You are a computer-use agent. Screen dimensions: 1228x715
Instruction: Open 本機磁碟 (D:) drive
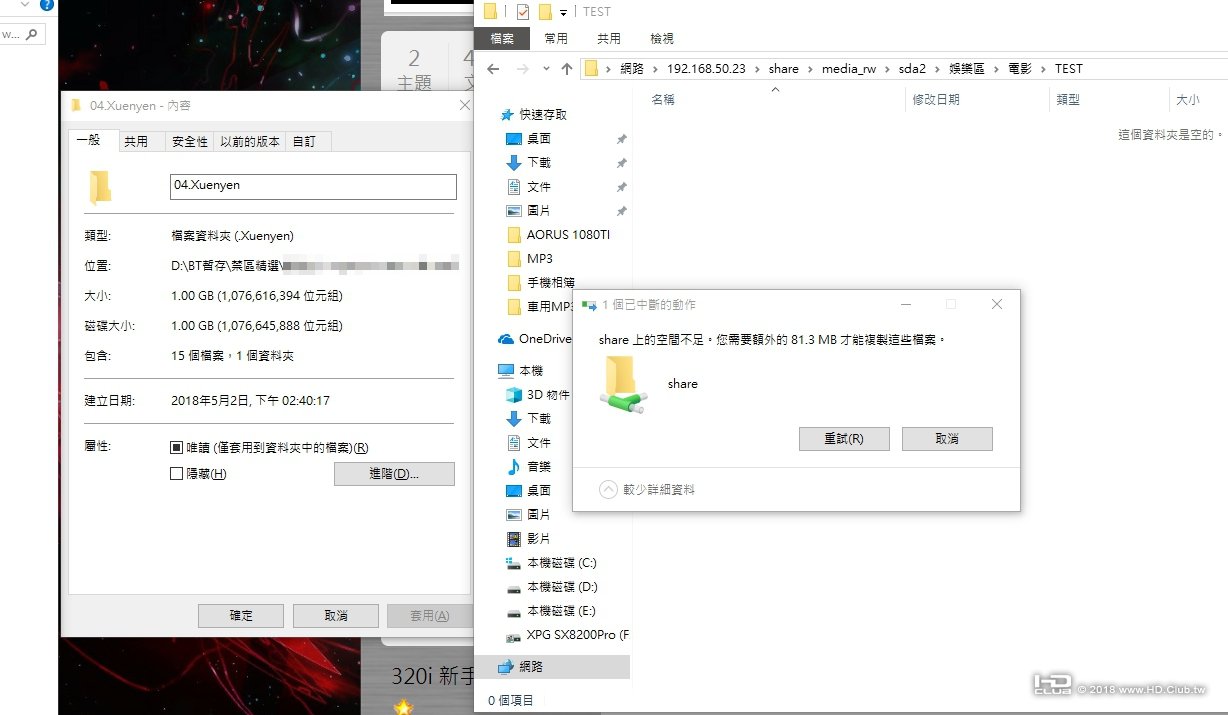pyautogui.click(x=562, y=587)
